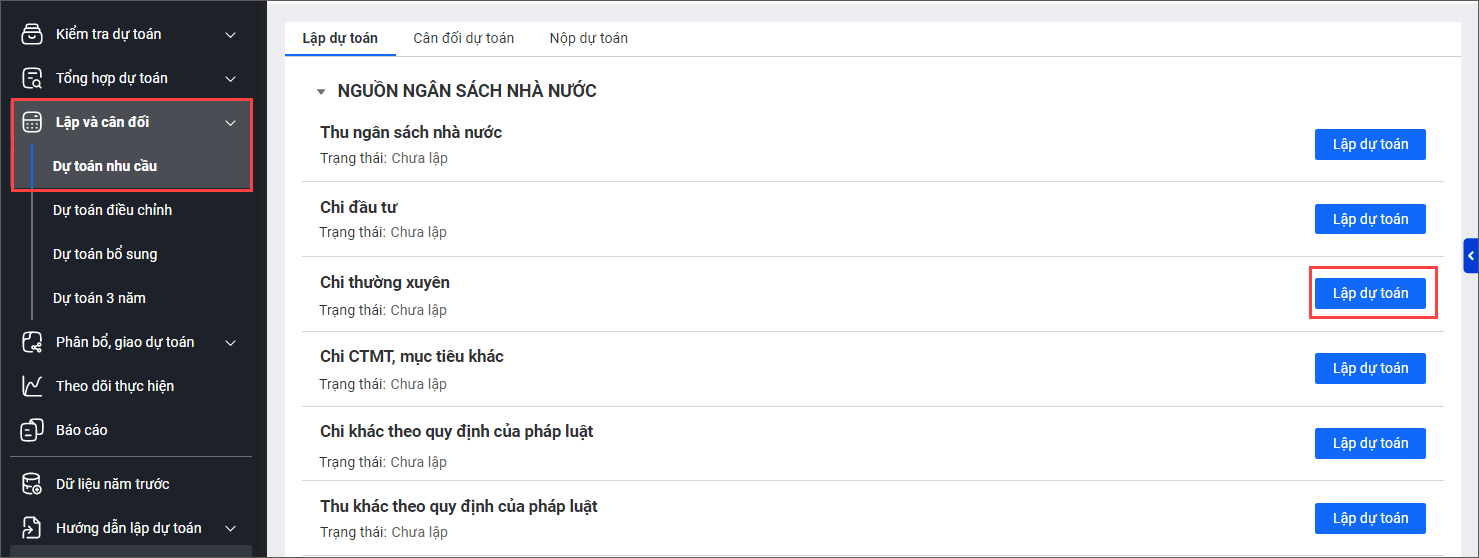1479x558 pixels.
Task: Click the Kiểm tra dự toán sidebar icon
Action: (x=33, y=34)
